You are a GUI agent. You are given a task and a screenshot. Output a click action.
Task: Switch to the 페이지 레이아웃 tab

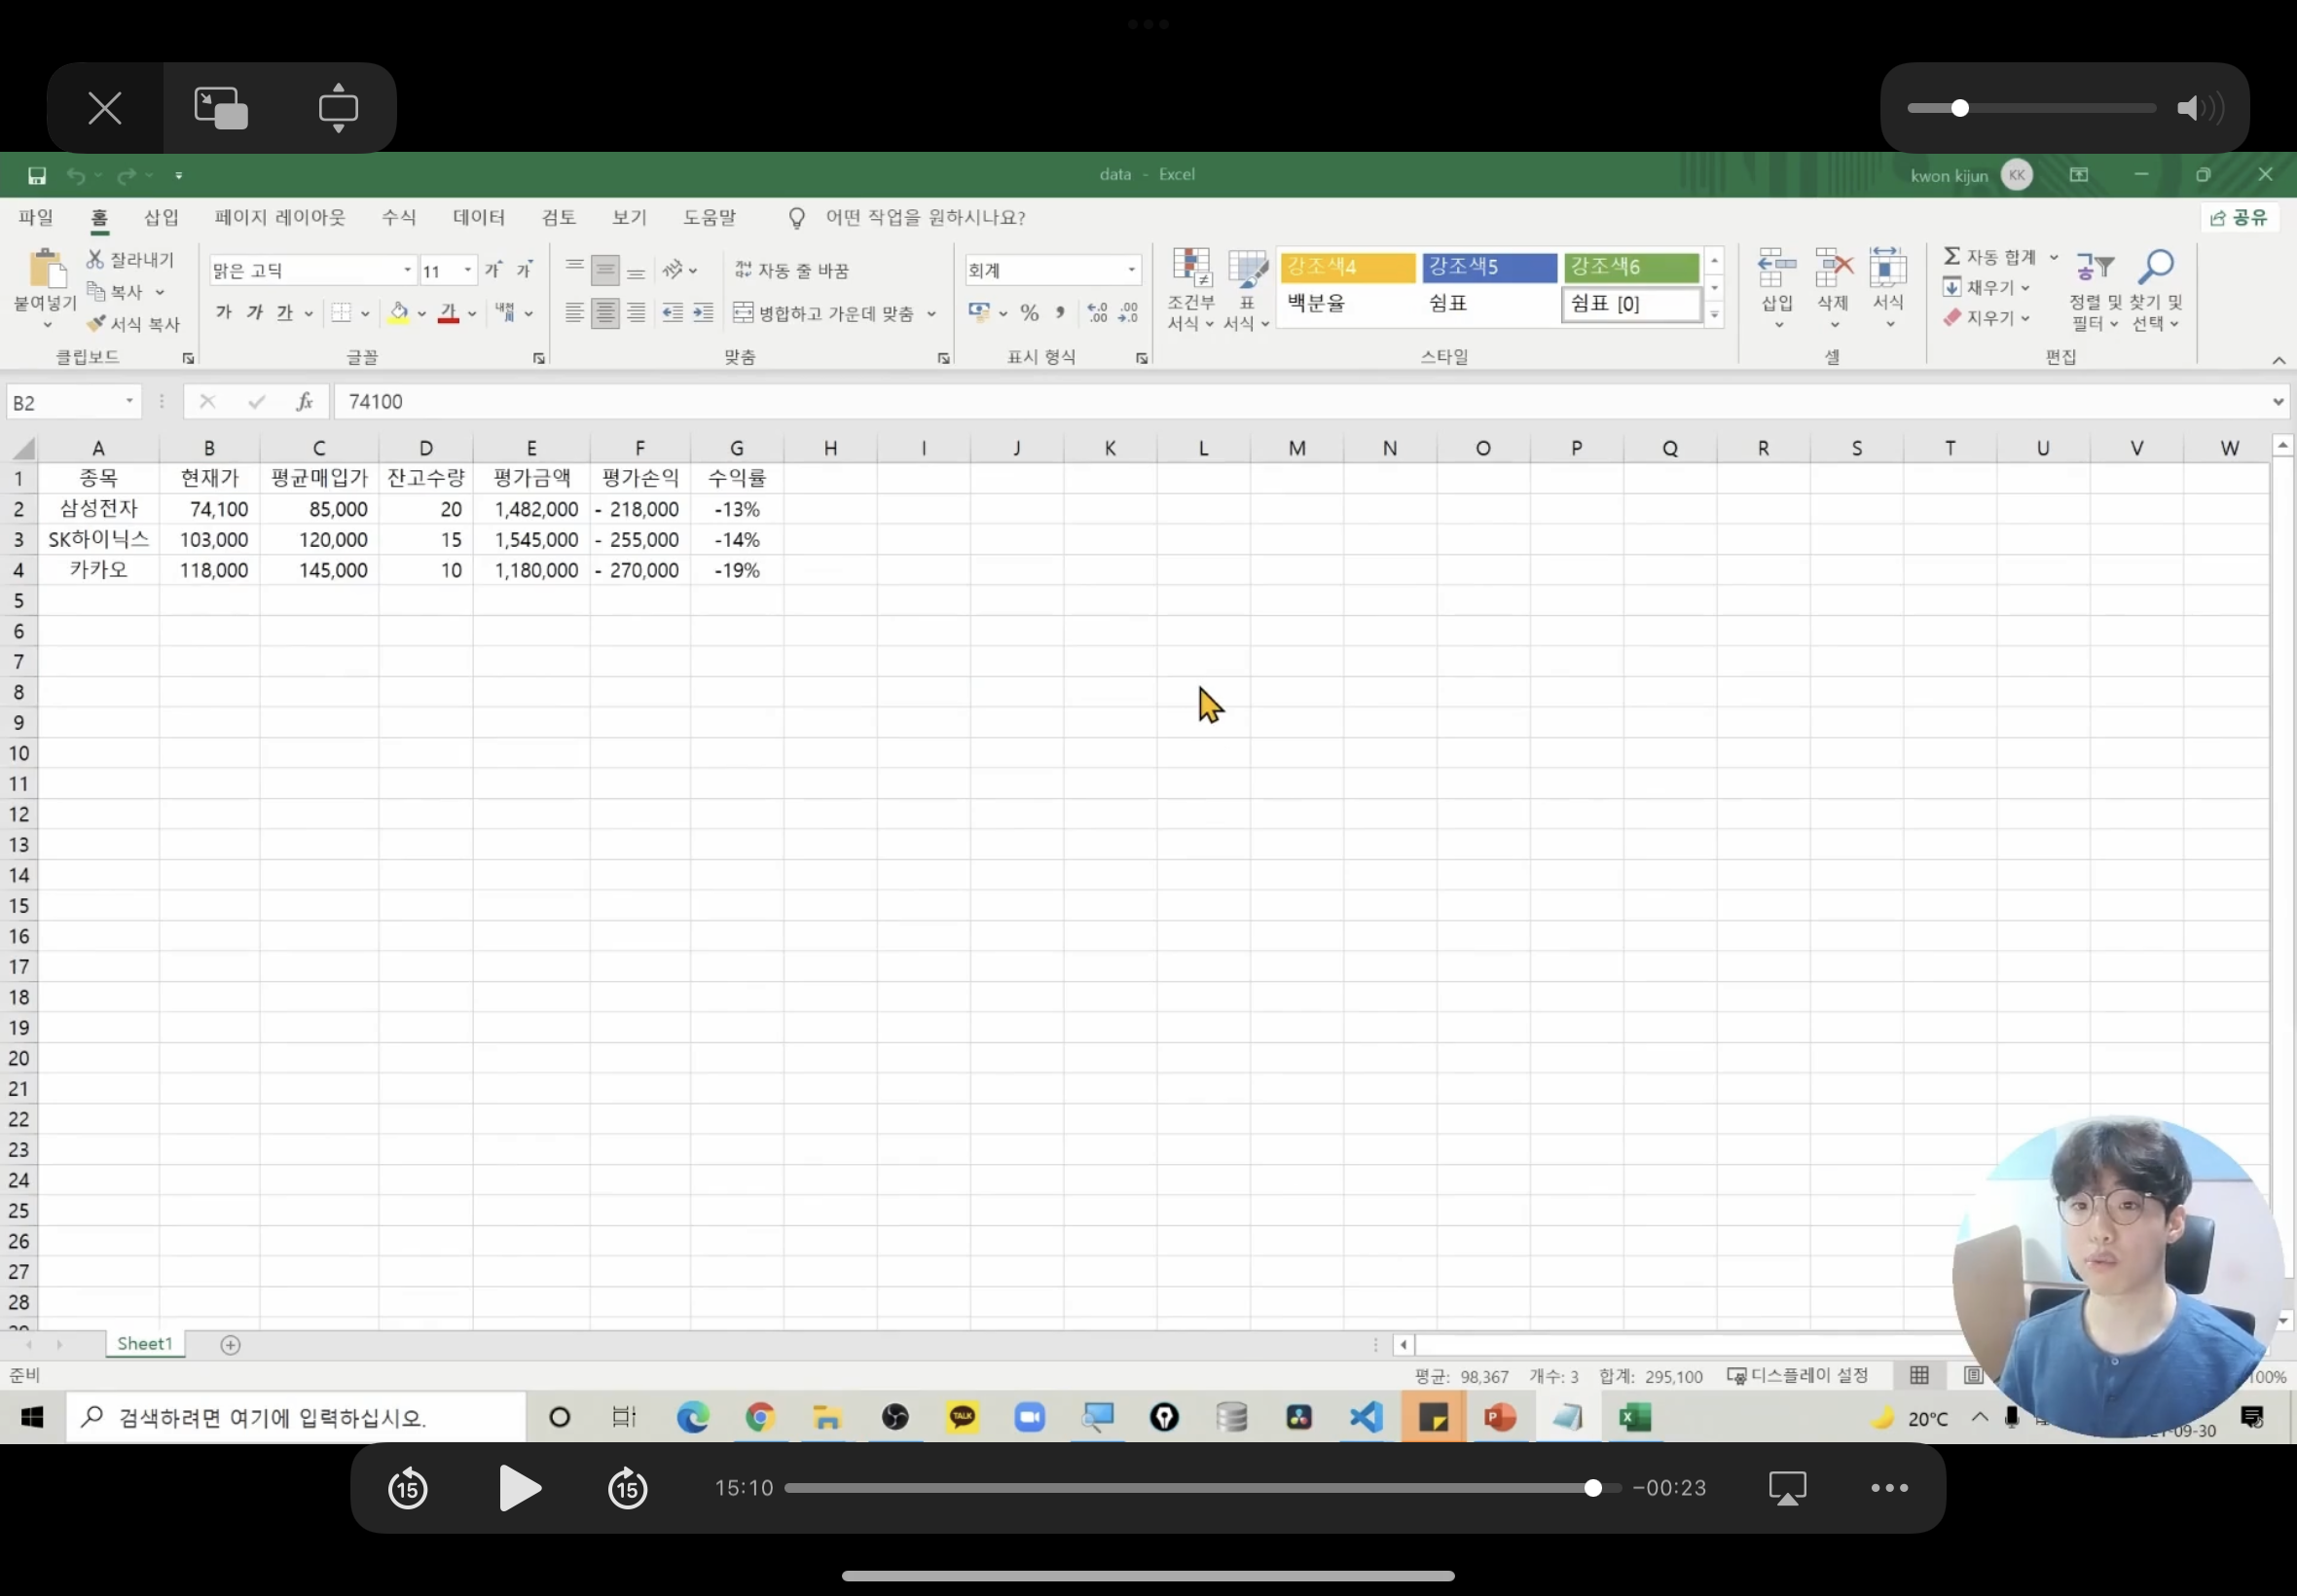pyautogui.click(x=280, y=217)
